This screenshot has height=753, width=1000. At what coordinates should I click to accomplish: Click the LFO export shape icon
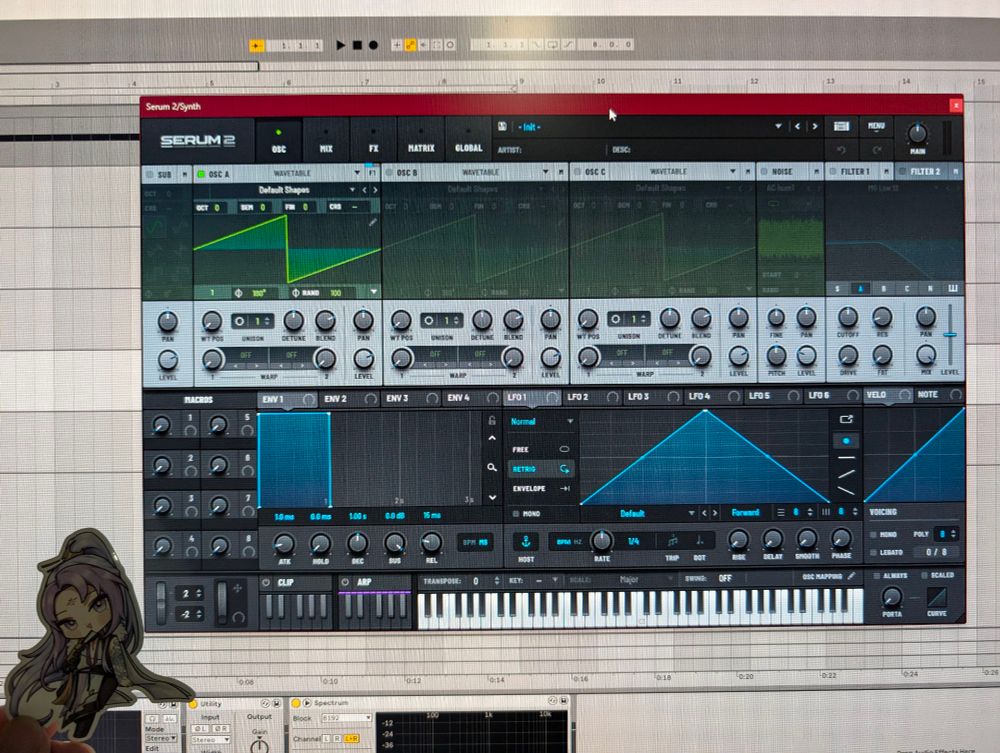[846, 419]
